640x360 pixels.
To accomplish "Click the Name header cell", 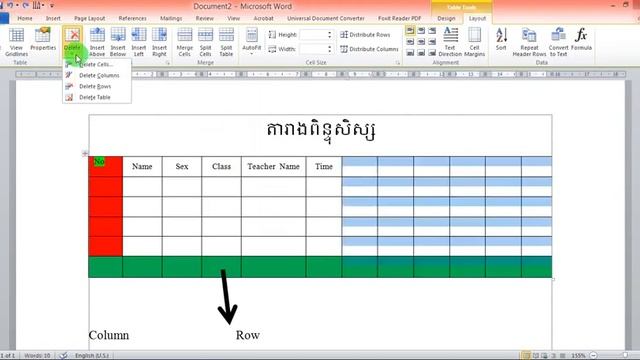I will pos(142,167).
